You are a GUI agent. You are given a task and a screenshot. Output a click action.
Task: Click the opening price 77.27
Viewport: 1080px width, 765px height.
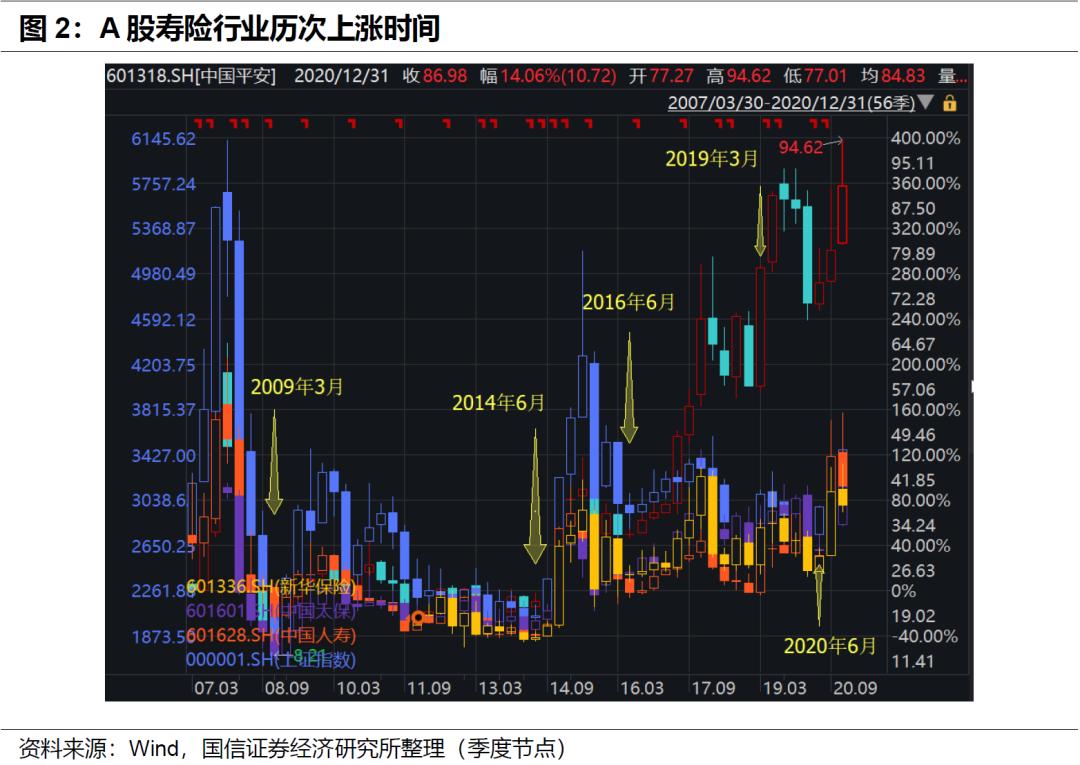pos(671,76)
